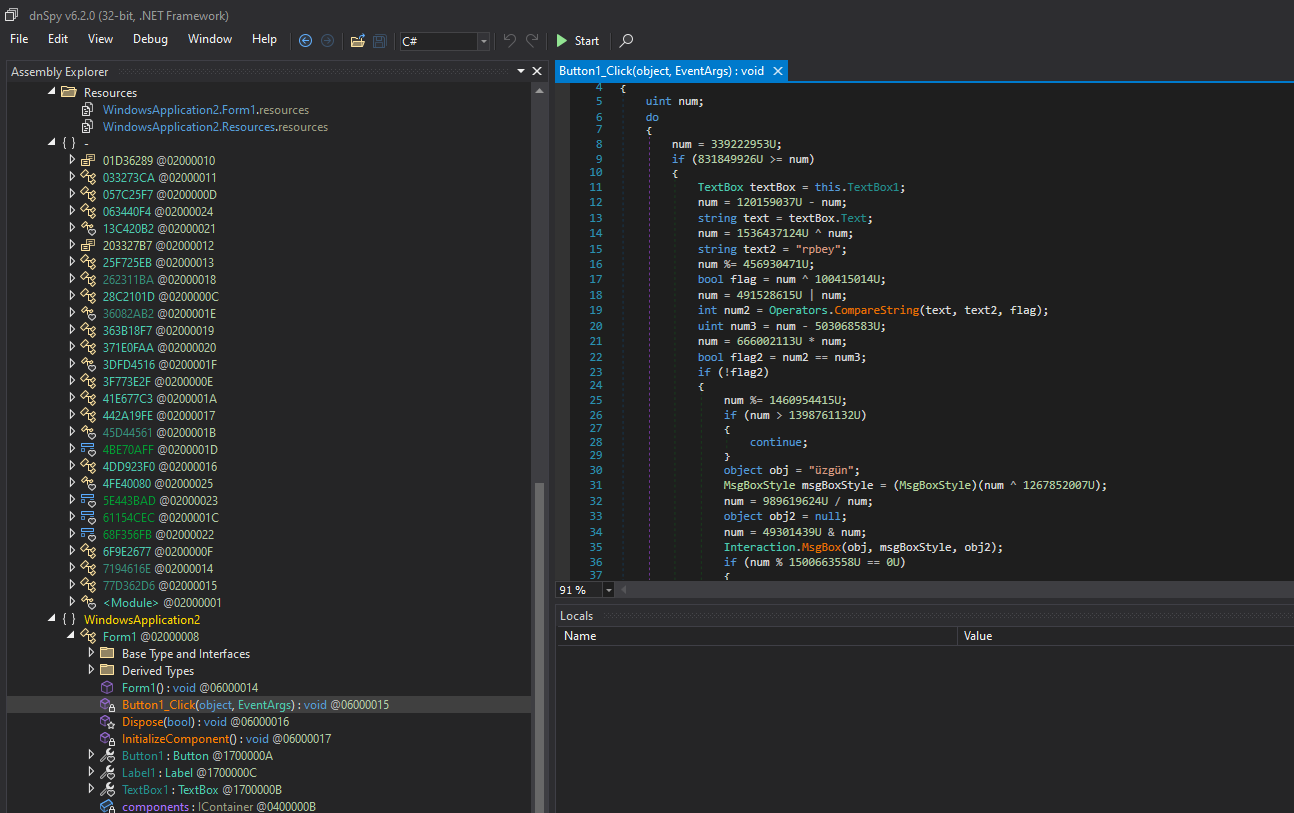Viewport: 1294px width, 813px height.
Task: Click the Label1 property wrench icon
Action: pos(107,772)
